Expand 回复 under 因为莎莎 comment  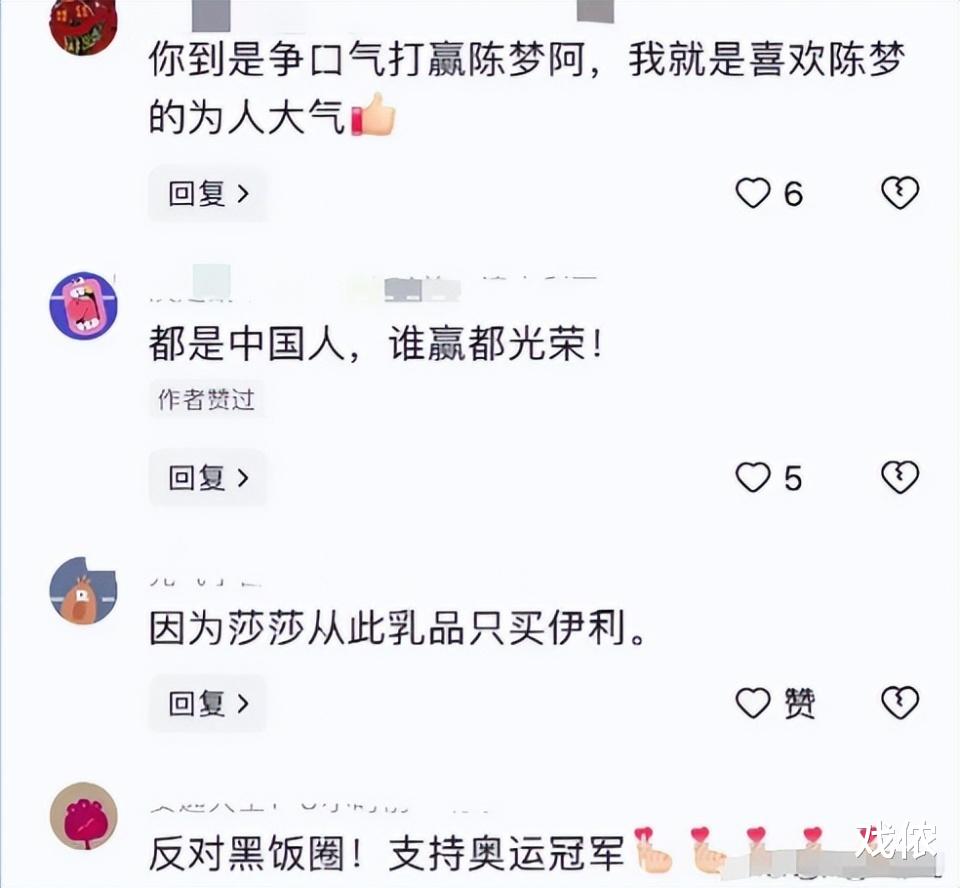[208, 703]
